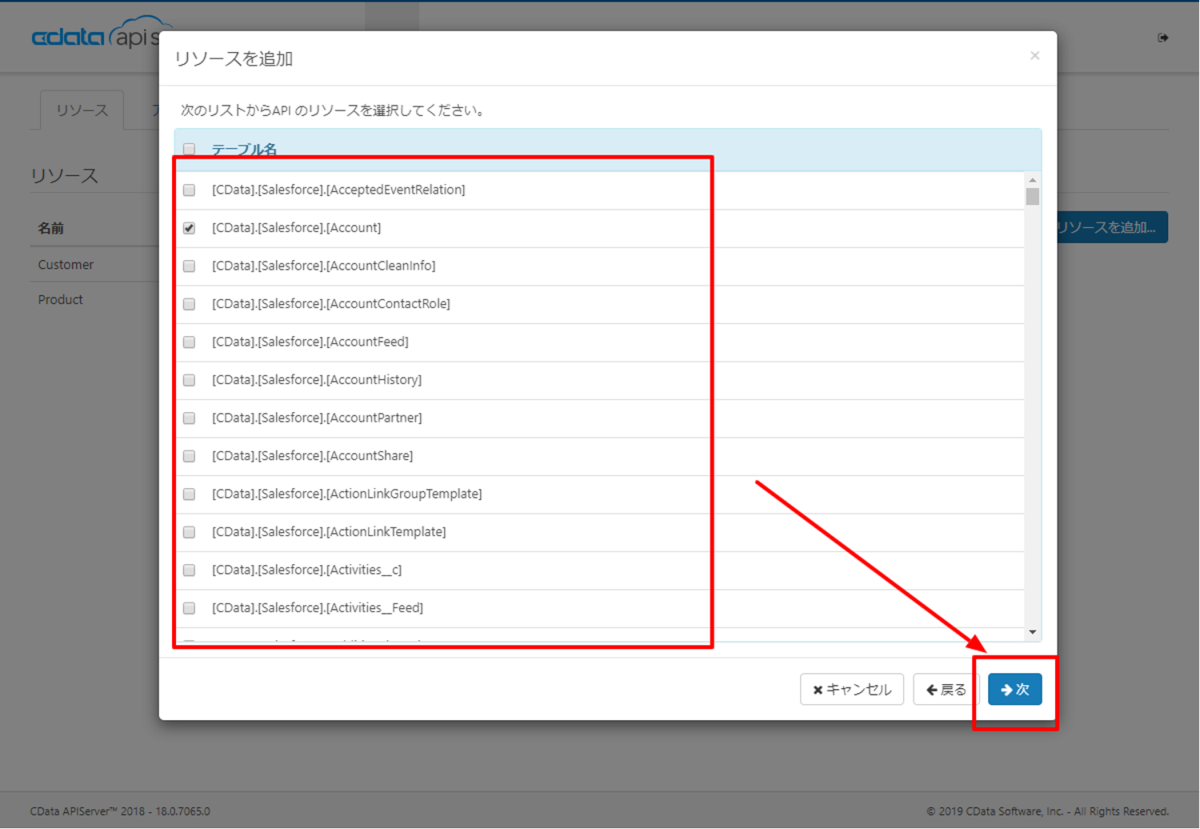Check the ActionLinkTemplate checkbox
The image size is (1200, 829).
[189, 532]
